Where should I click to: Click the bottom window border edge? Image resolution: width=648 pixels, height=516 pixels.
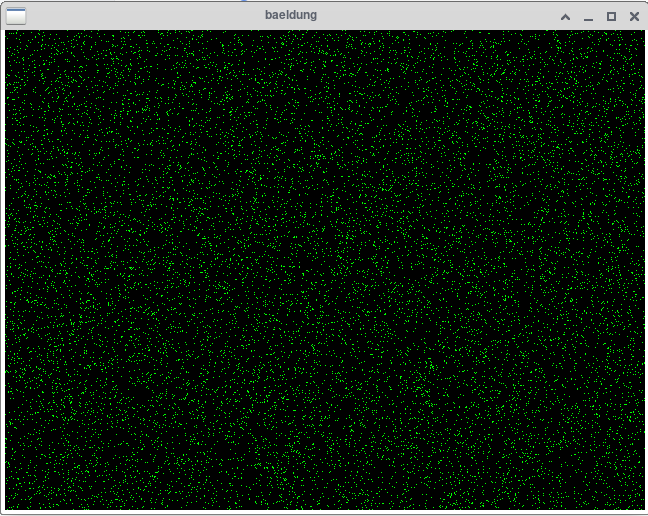pyautogui.click(x=324, y=513)
